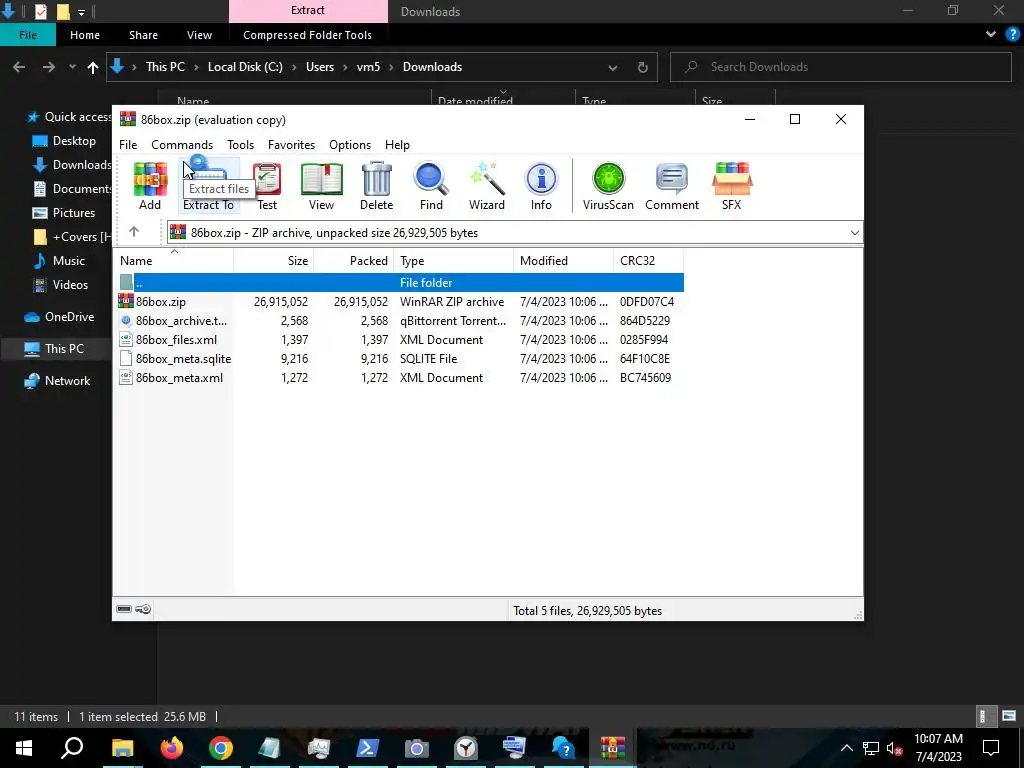
Task: Expand the address bar history dropdown
Action: pyautogui.click(x=613, y=67)
